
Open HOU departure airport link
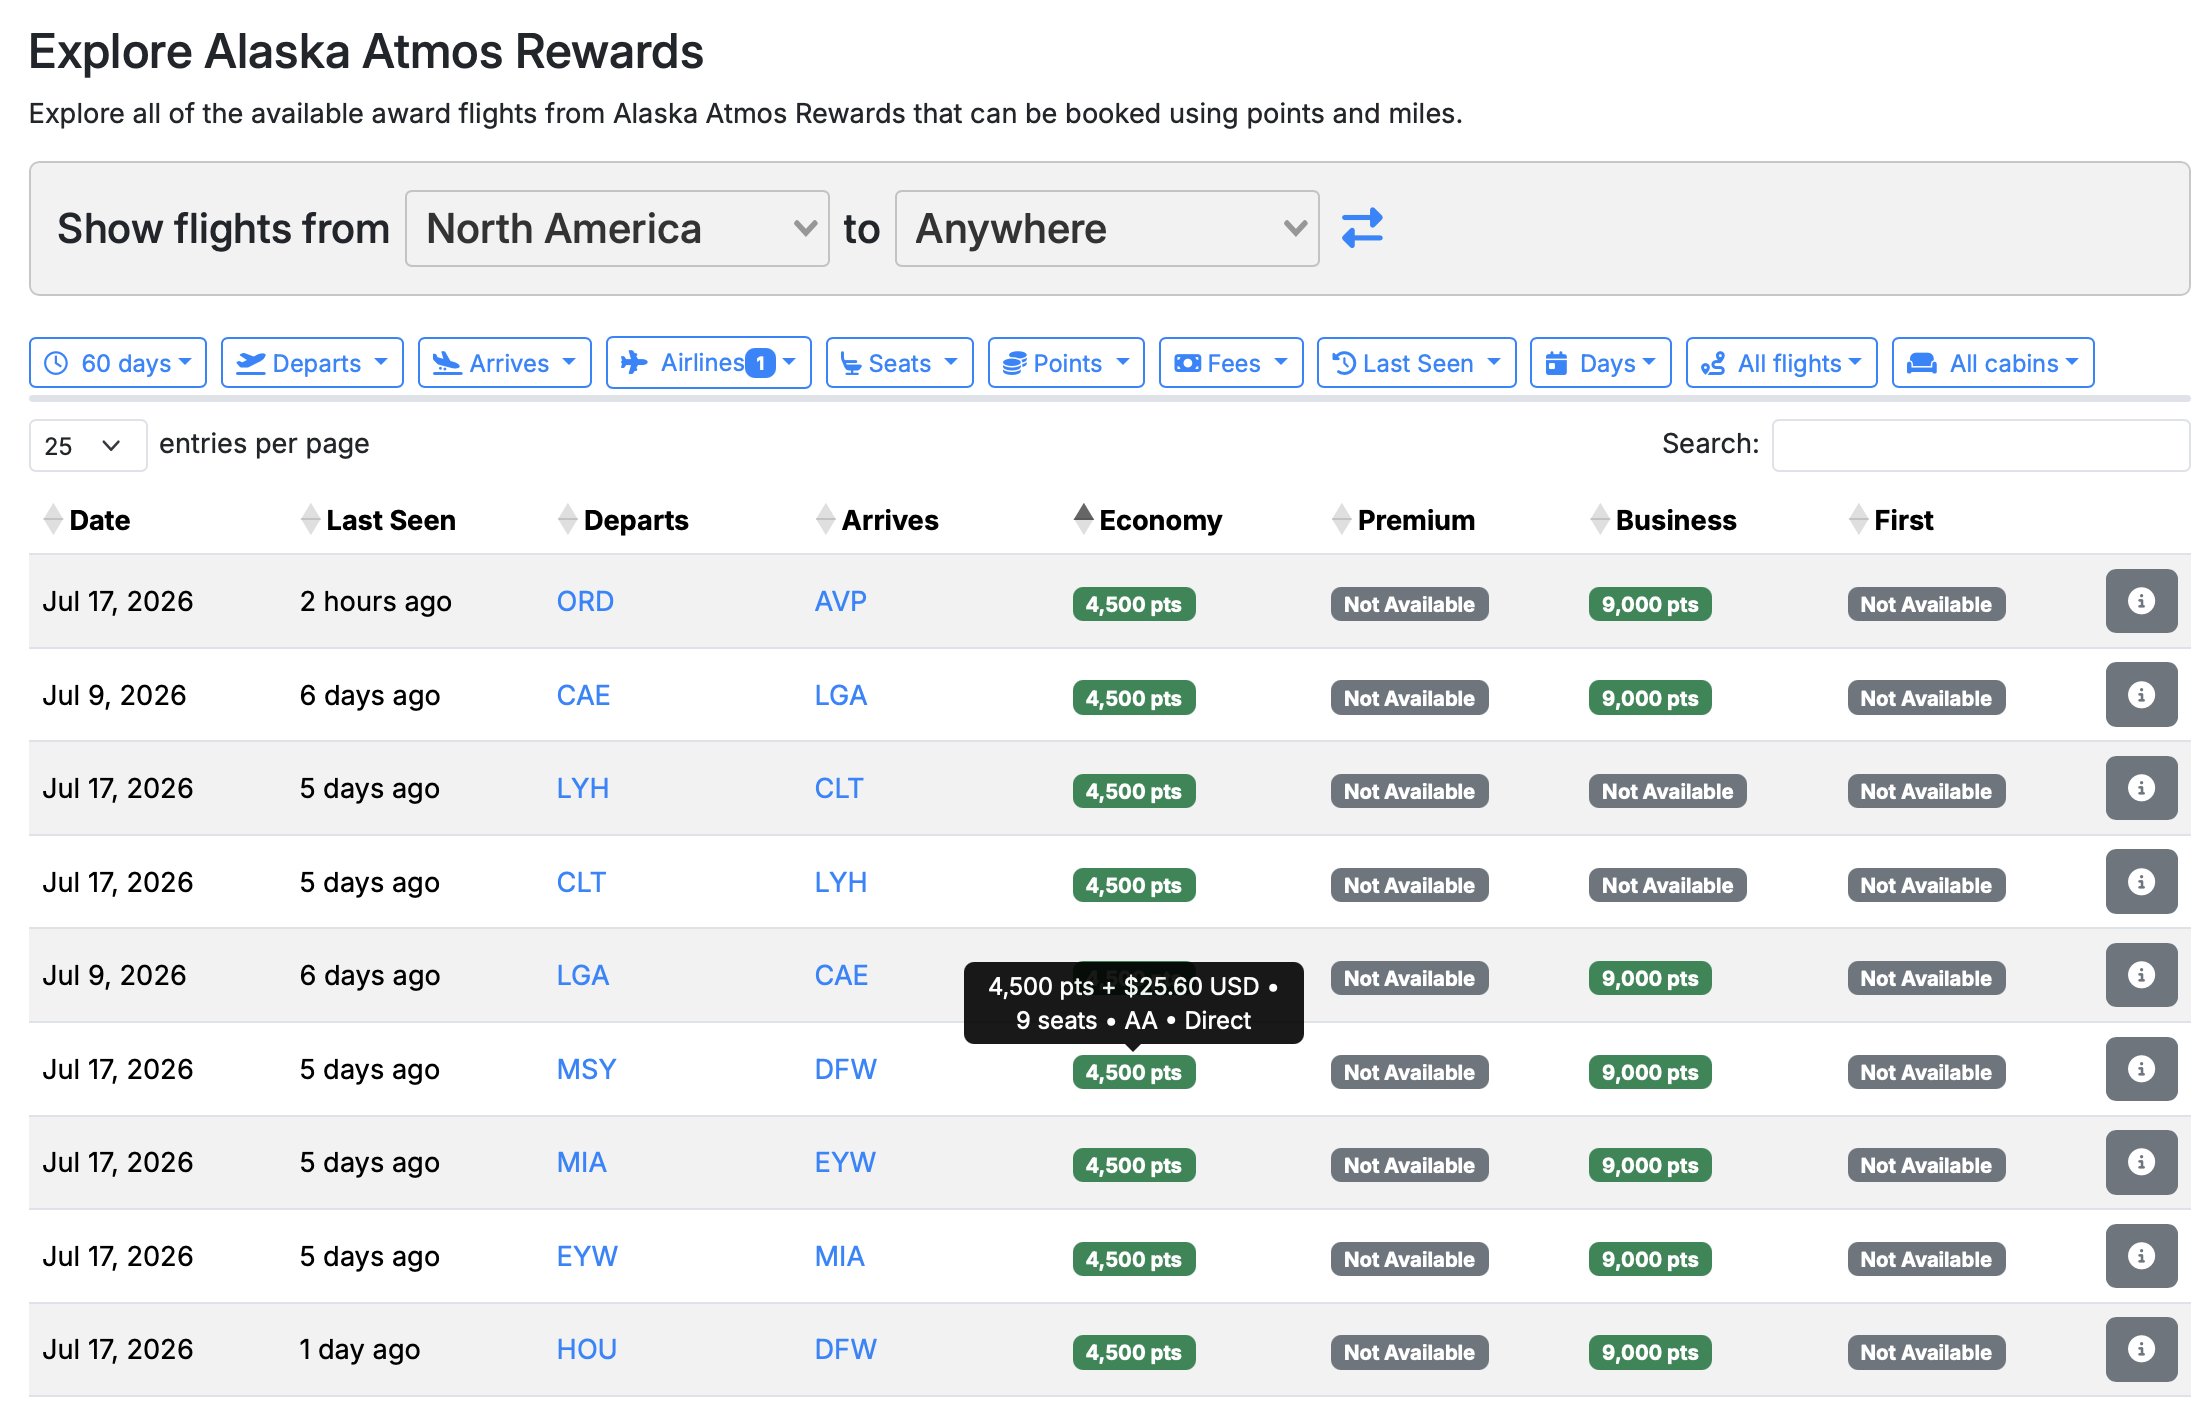(587, 1349)
